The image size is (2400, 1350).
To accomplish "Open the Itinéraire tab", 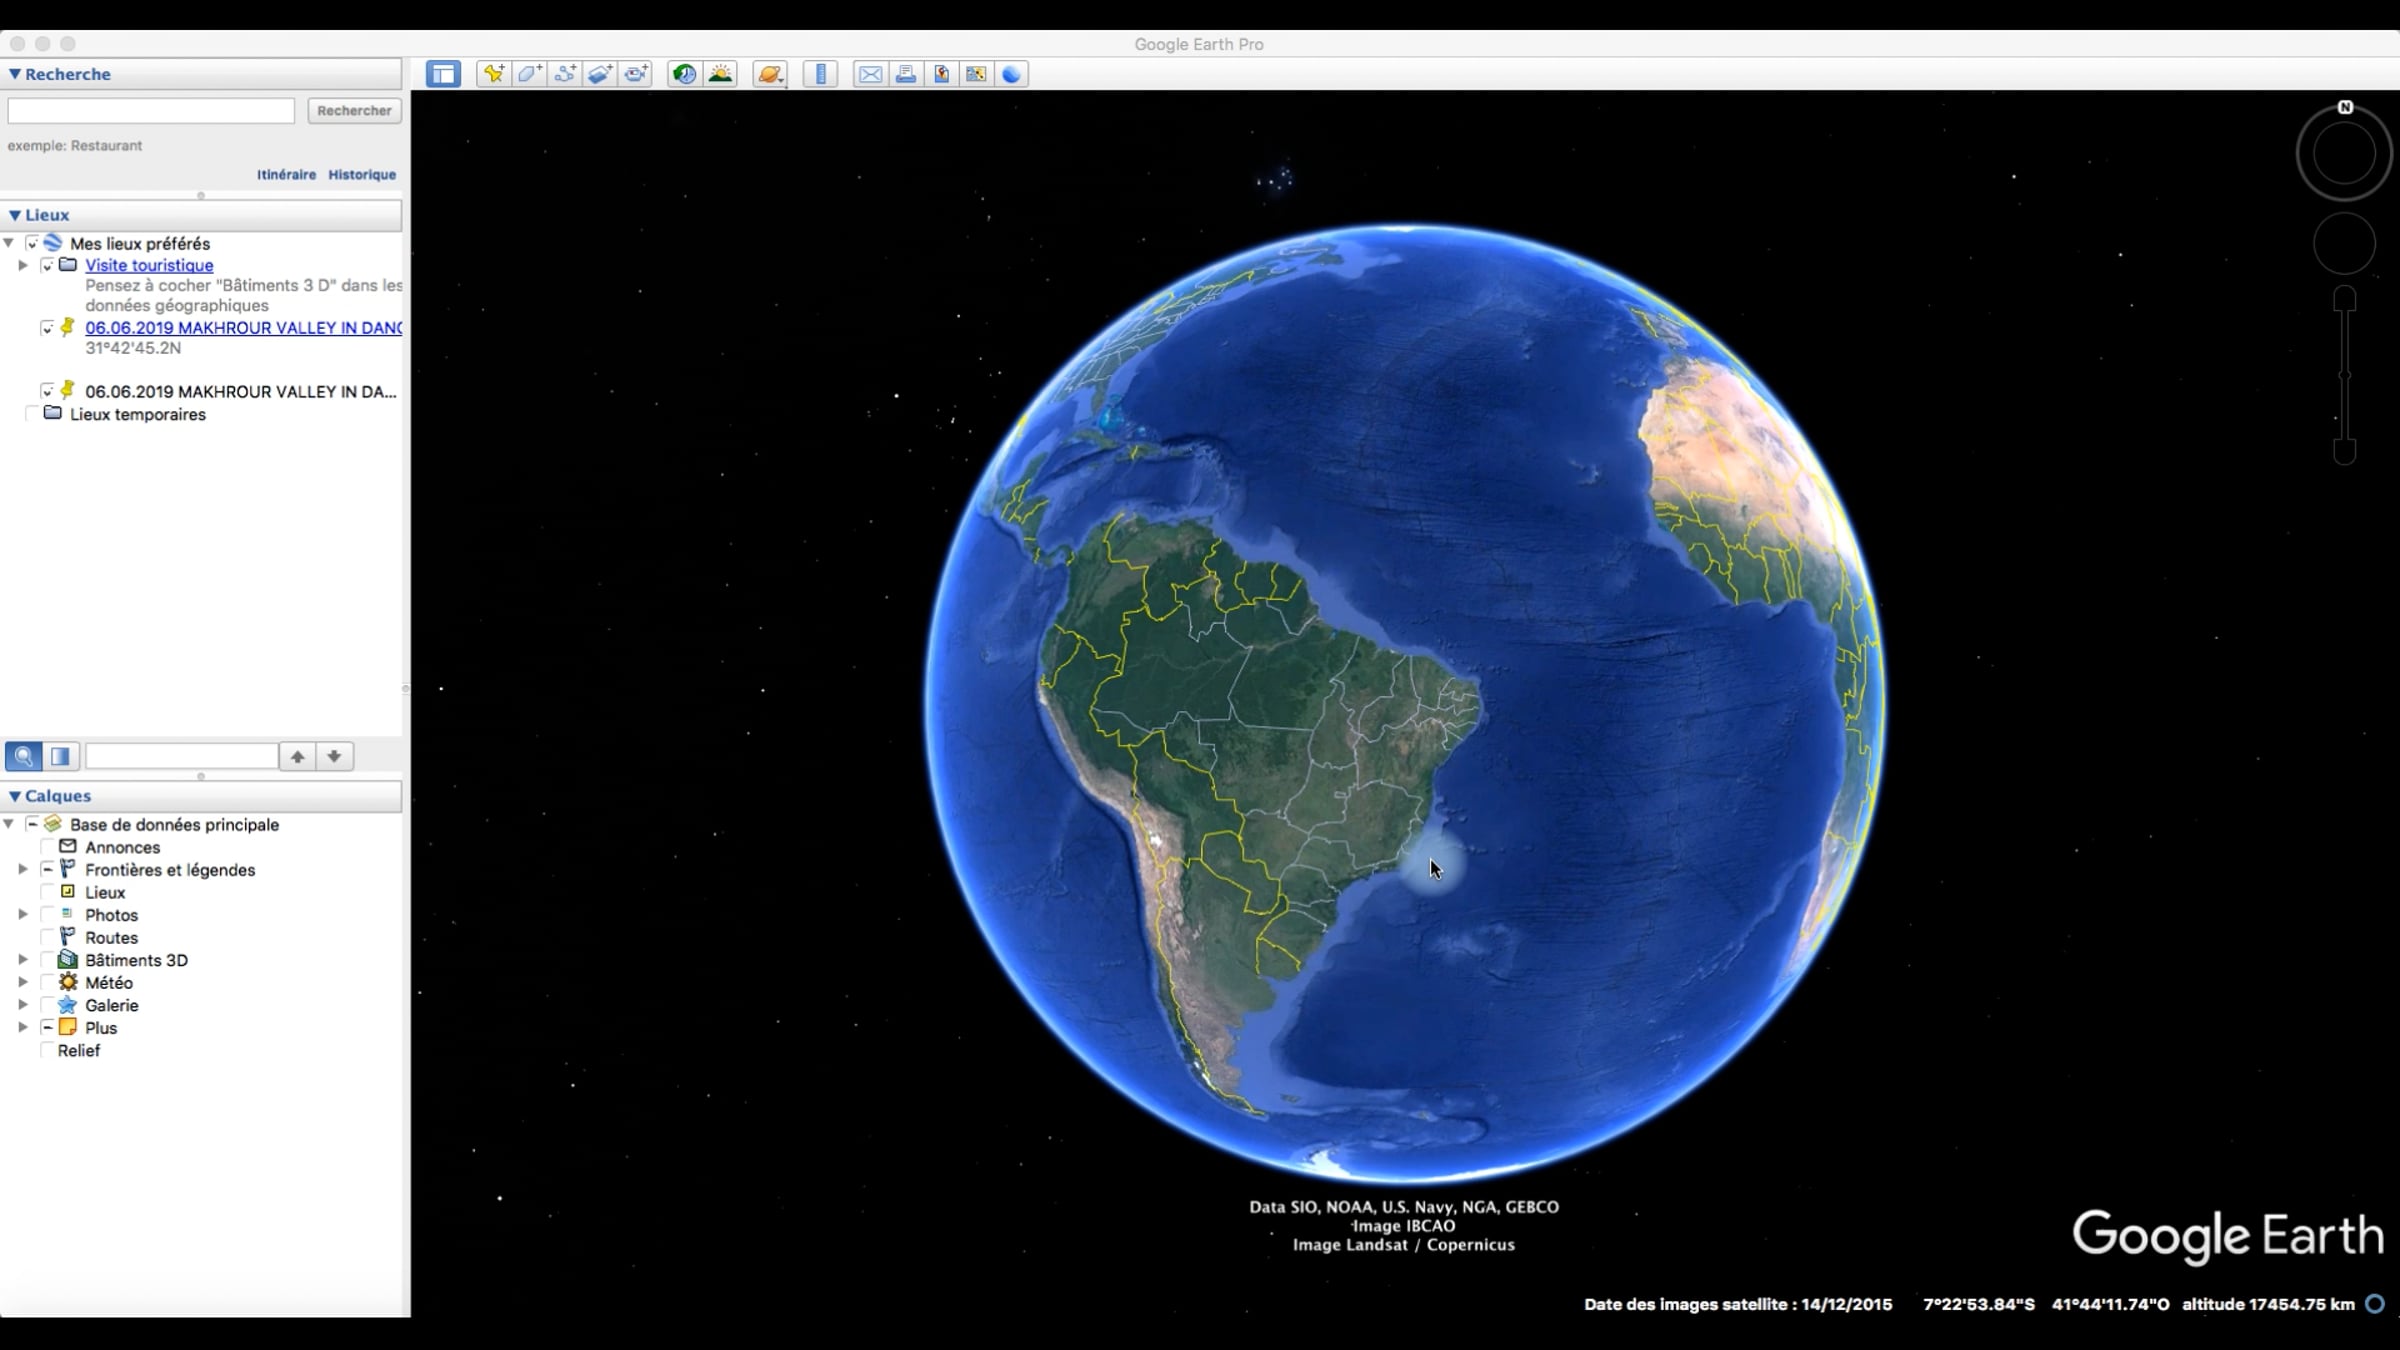I will tap(286, 174).
